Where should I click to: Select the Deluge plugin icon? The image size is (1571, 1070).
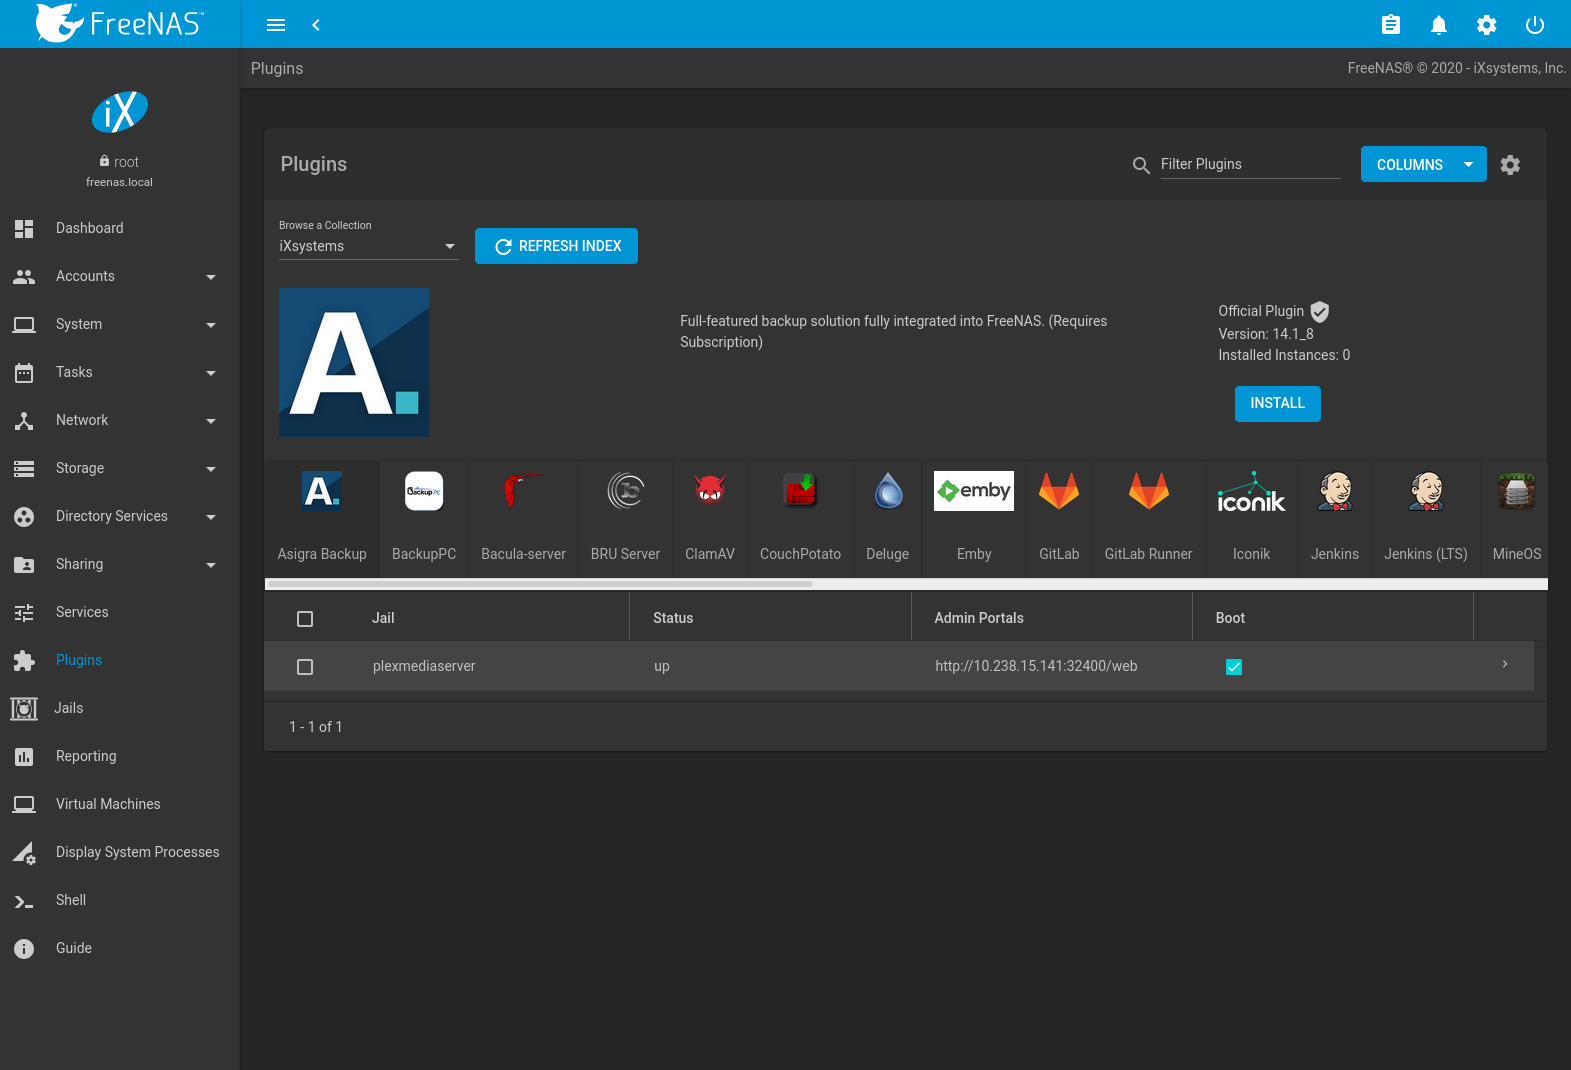887,491
